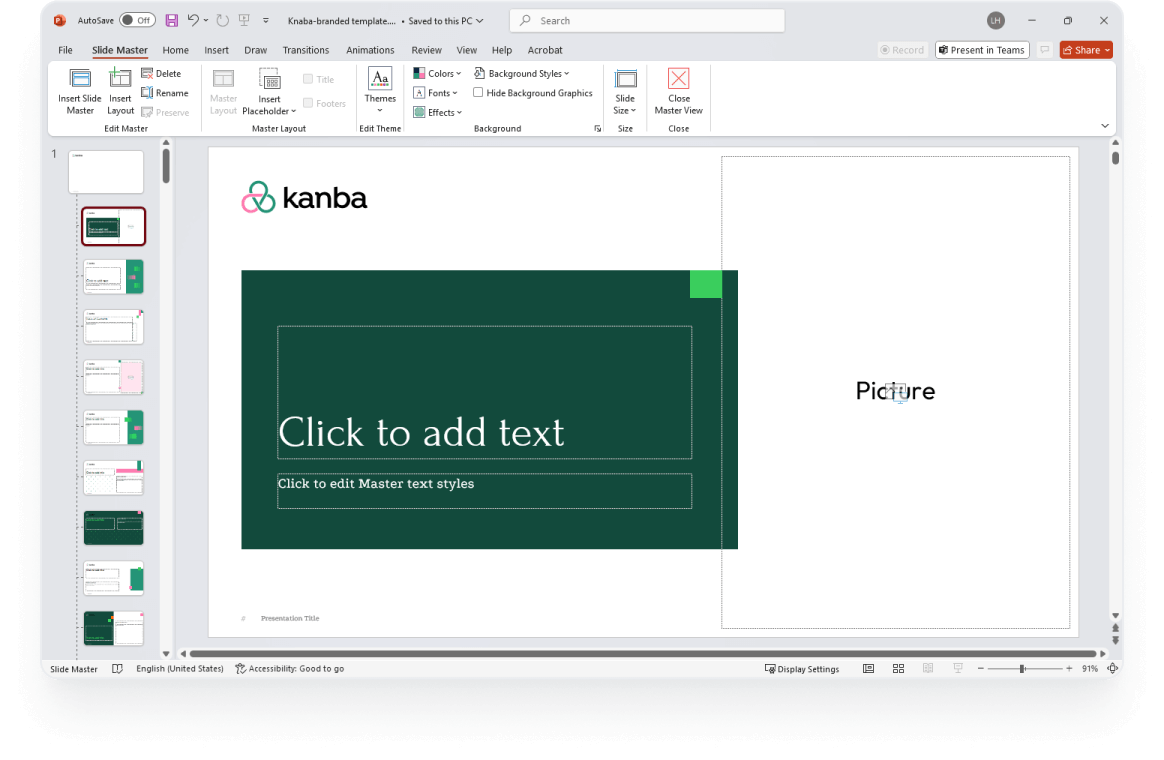Go to the Transitions tab
Screen dimensions: 1164x760
coord(305,50)
